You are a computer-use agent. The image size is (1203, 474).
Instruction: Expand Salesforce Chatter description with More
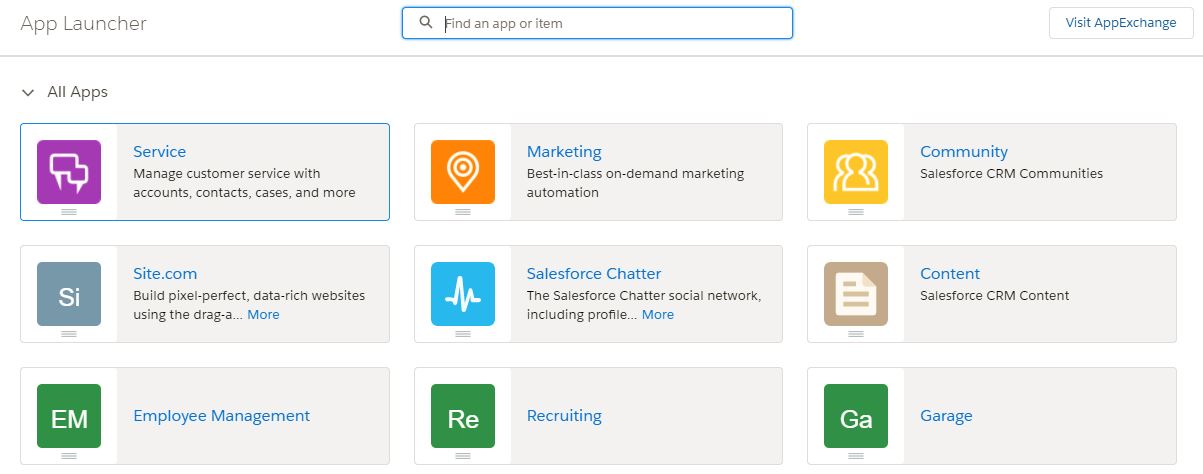pos(657,314)
